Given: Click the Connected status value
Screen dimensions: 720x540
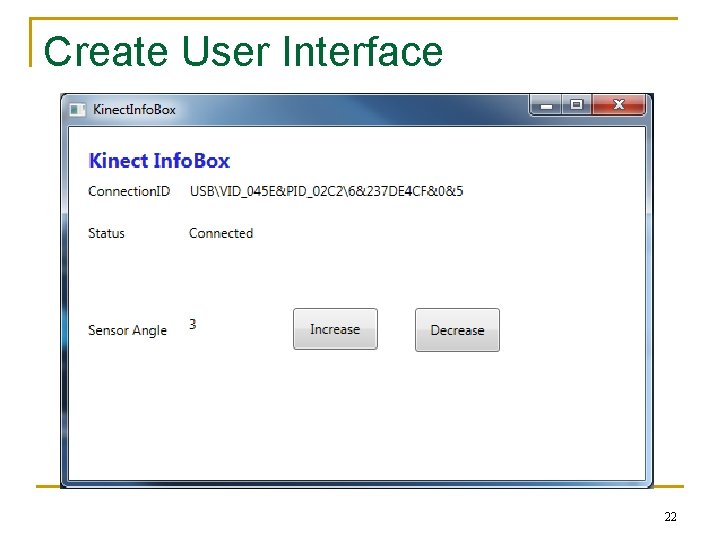Looking at the screenshot, I should pyautogui.click(x=221, y=233).
